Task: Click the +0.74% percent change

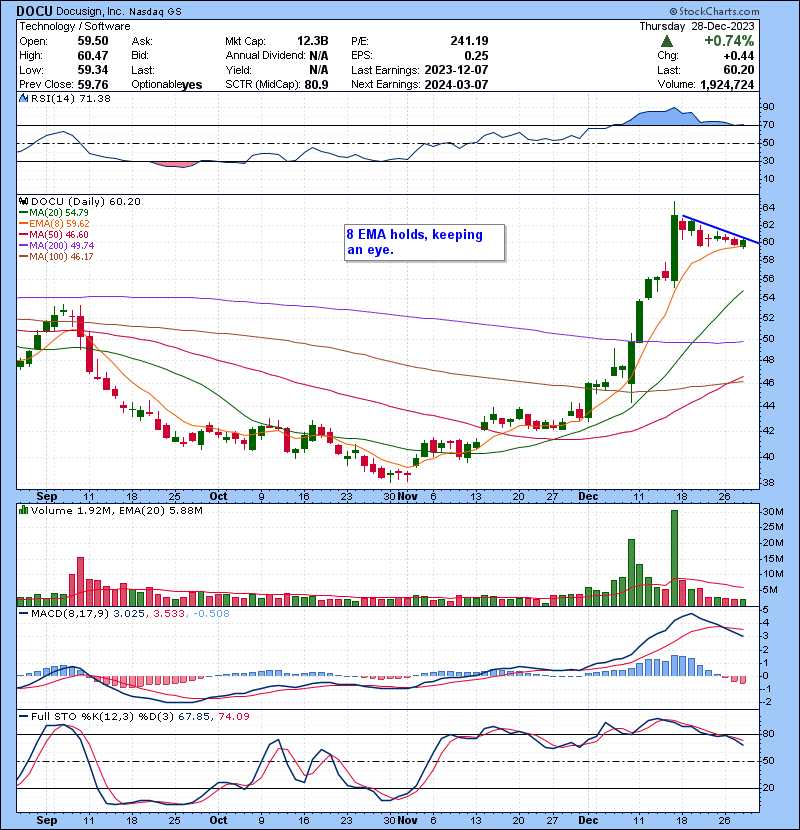Action: [x=729, y=41]
